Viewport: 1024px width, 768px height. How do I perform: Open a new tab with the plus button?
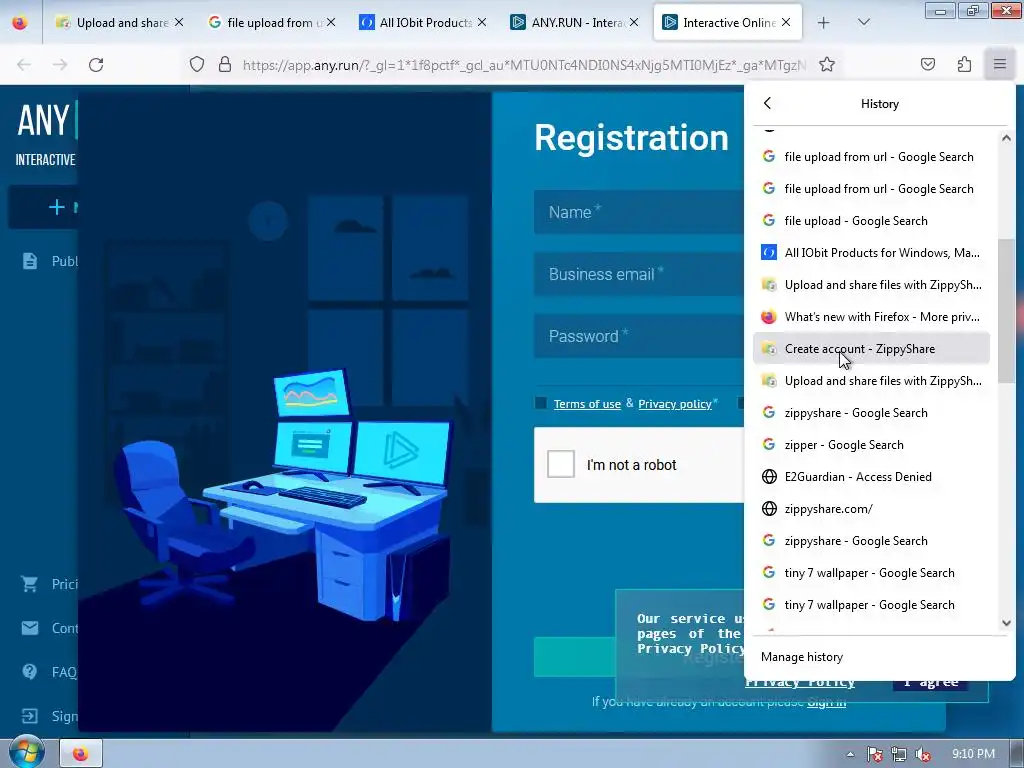(824, 22)
